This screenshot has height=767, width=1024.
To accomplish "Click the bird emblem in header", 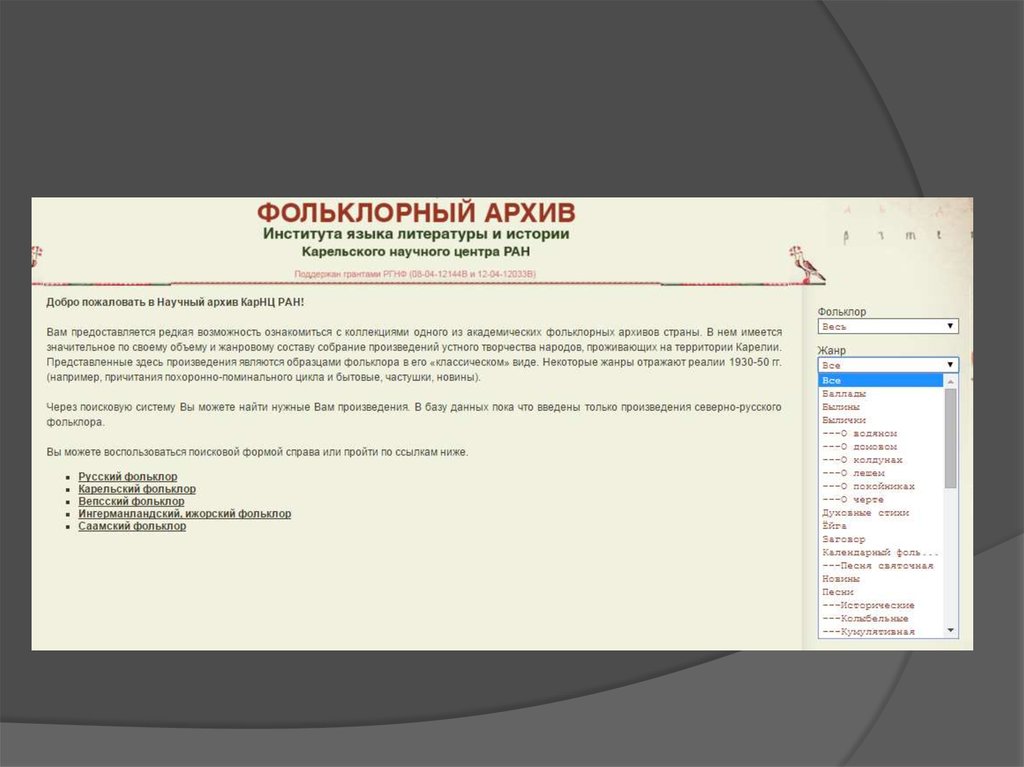I will pos(807,265).
